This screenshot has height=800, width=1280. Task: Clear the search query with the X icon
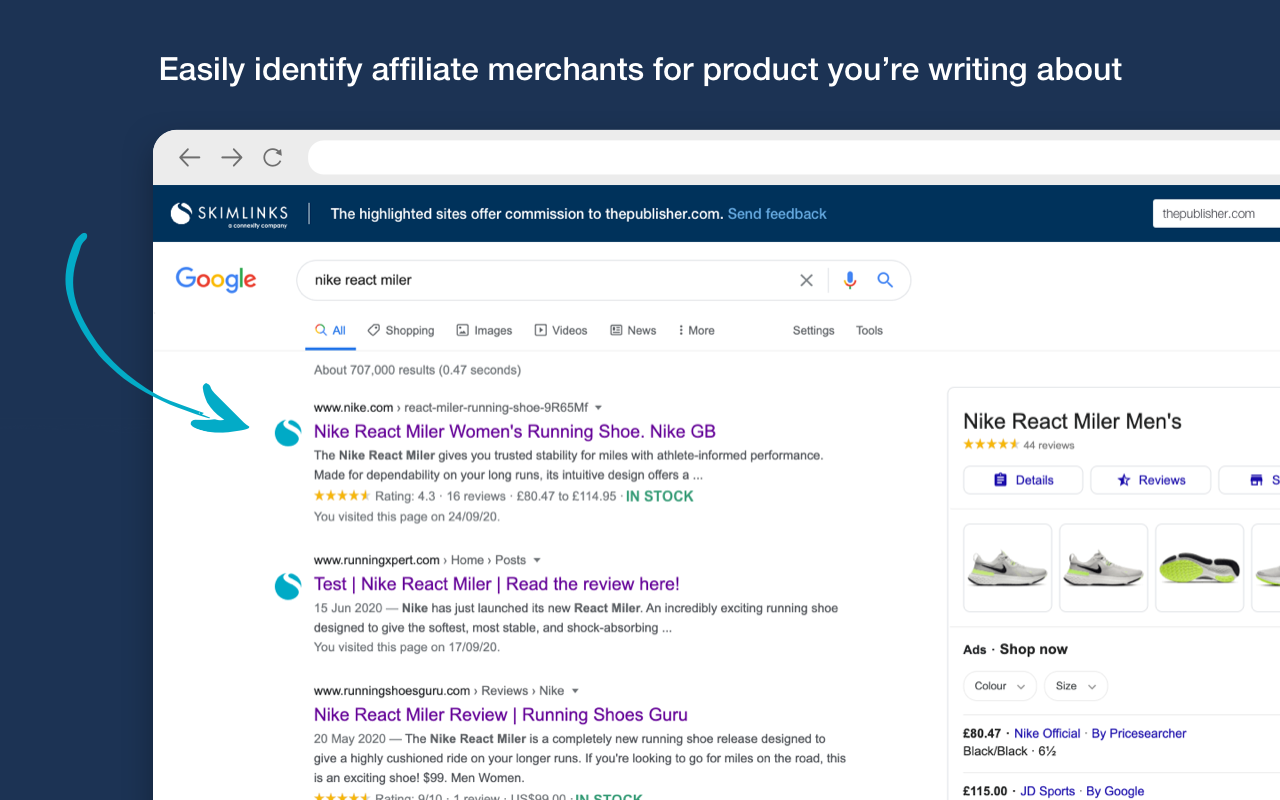[x=806, y=280]
